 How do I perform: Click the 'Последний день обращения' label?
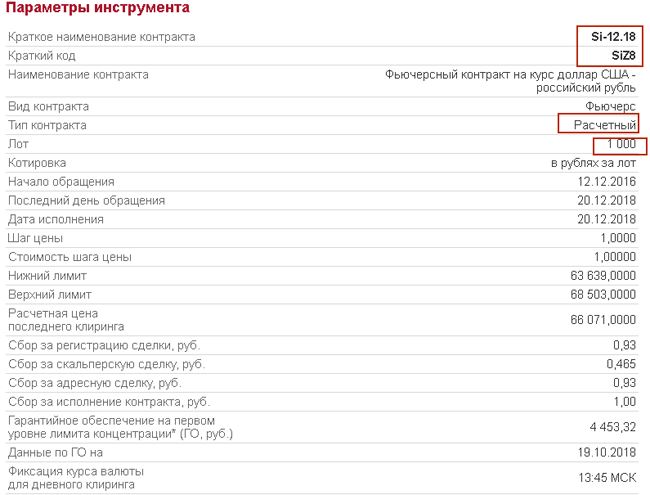click(86, 201)
